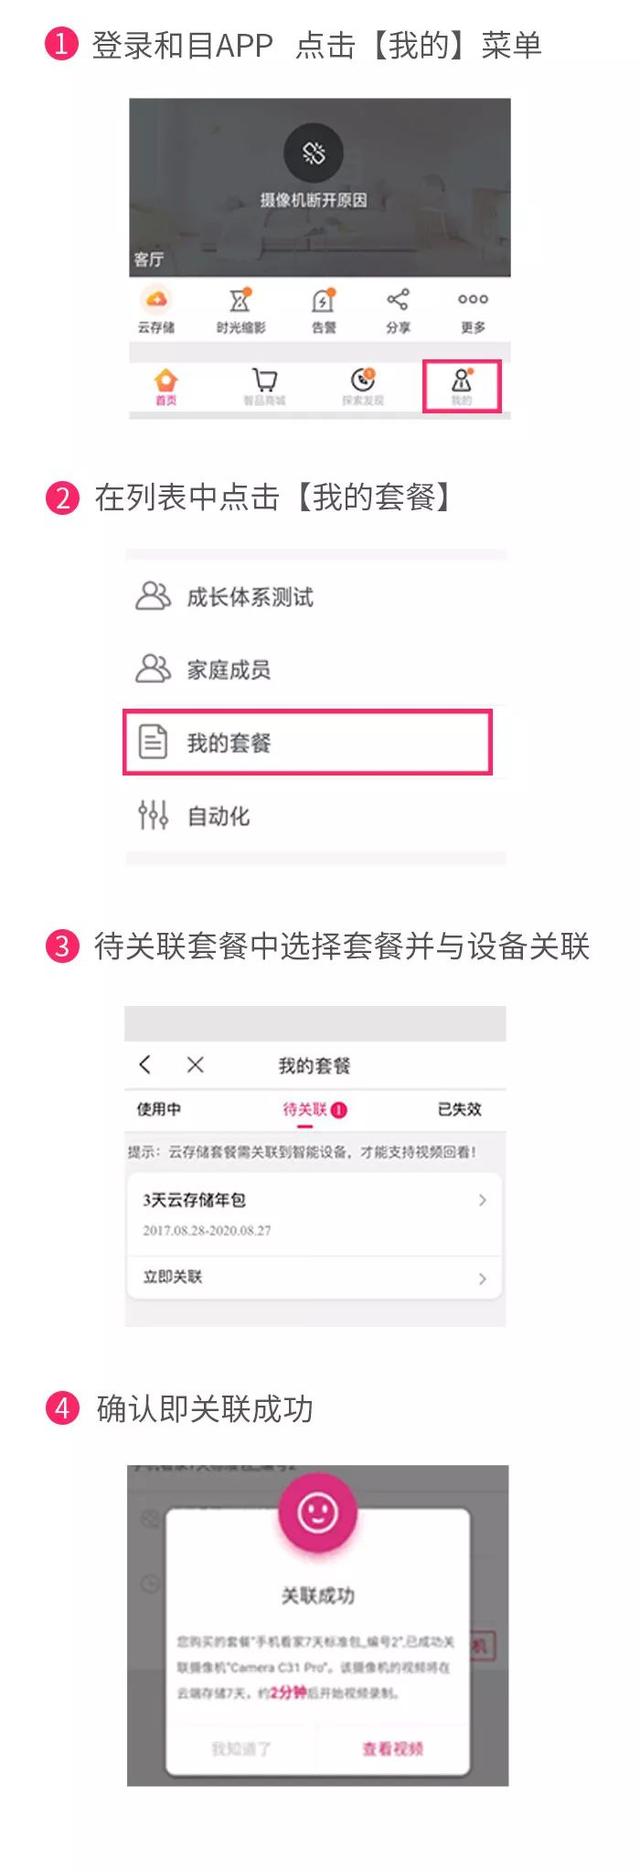Tap the 摄像机断开原因 disconnect icon
This screenshot has width=640, height=1872.
[314, 152]
